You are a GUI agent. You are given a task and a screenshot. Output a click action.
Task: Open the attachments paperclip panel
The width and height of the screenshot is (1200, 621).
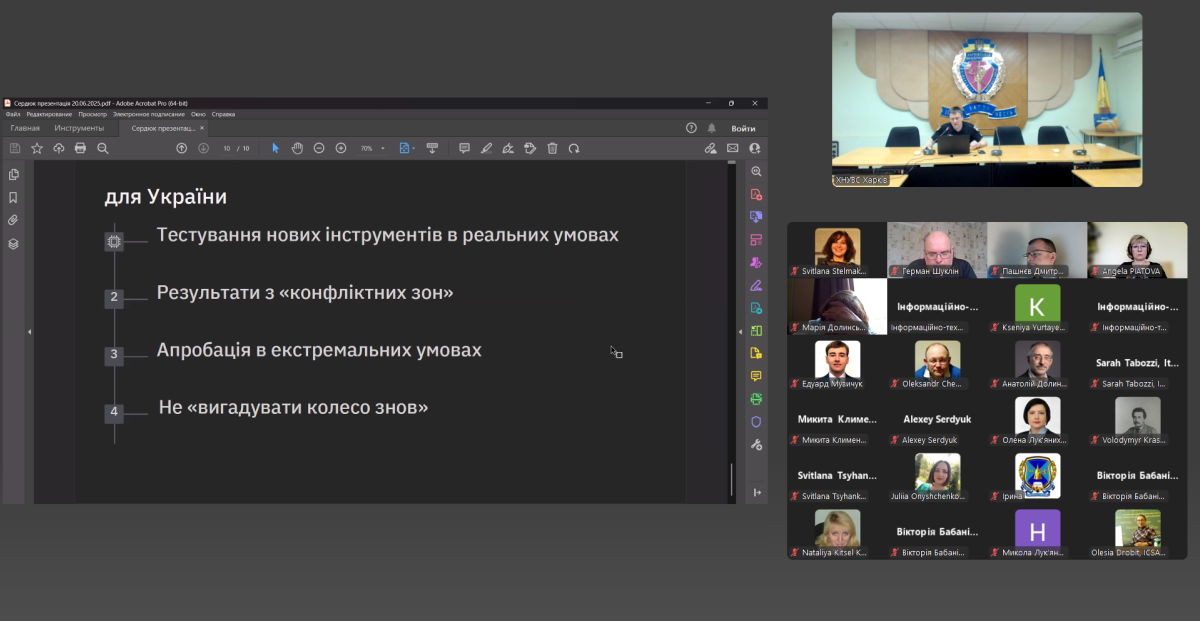(x=13, y=220)
